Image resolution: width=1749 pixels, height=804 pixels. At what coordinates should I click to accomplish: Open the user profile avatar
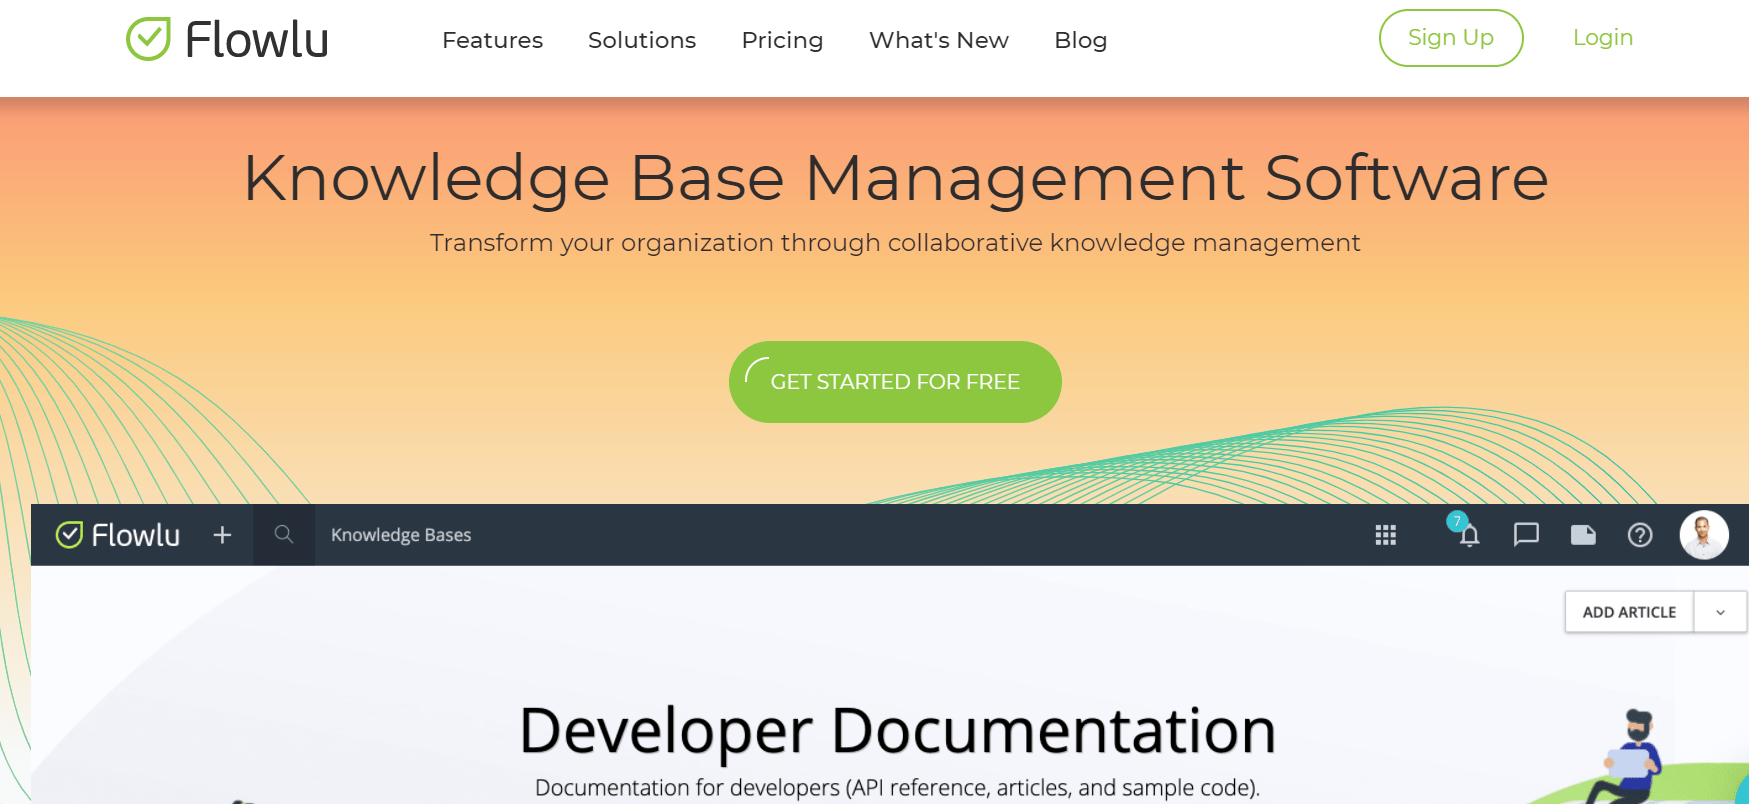1704,535
